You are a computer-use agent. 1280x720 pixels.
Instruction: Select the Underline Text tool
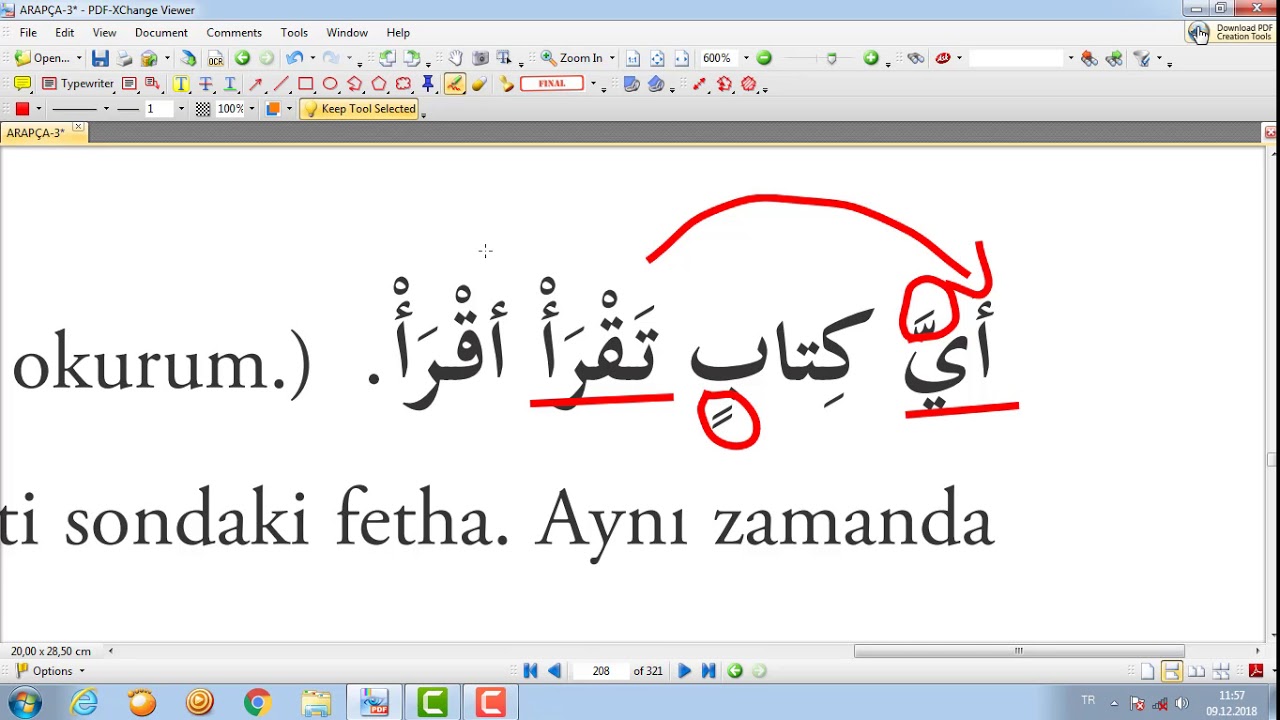click(x=230, y=84)
